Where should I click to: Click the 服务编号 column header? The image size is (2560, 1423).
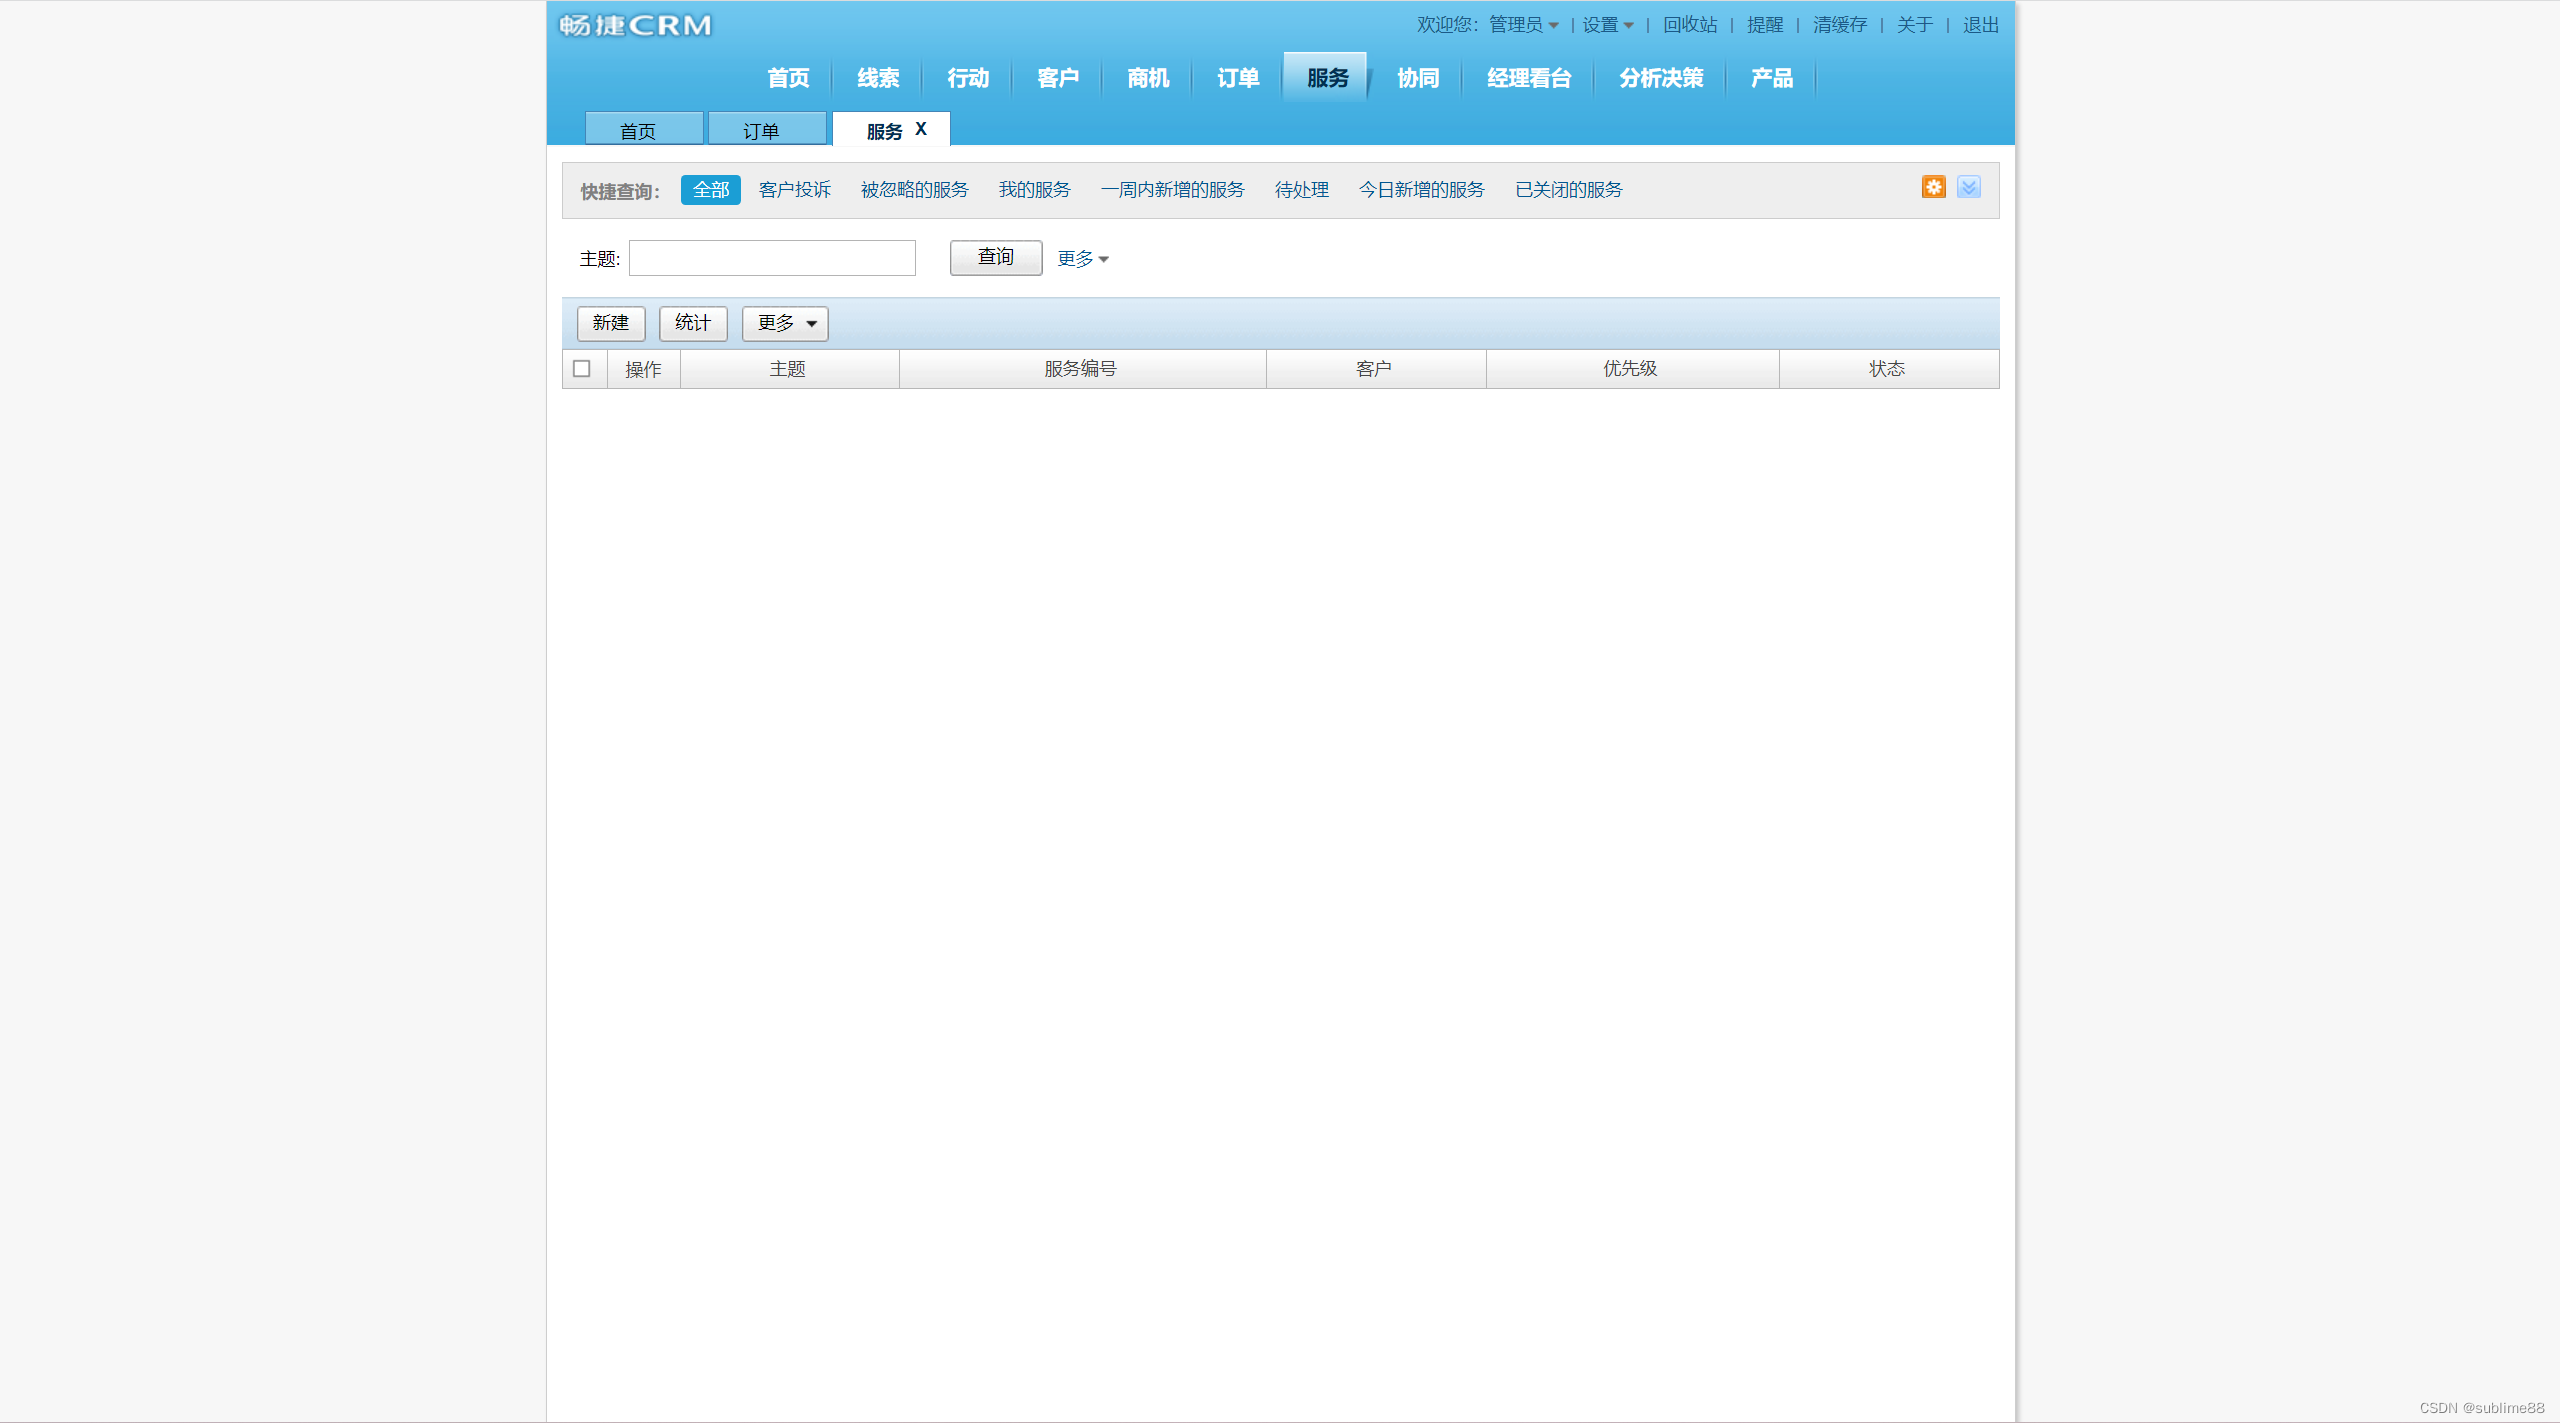(x=1081, y=369)
